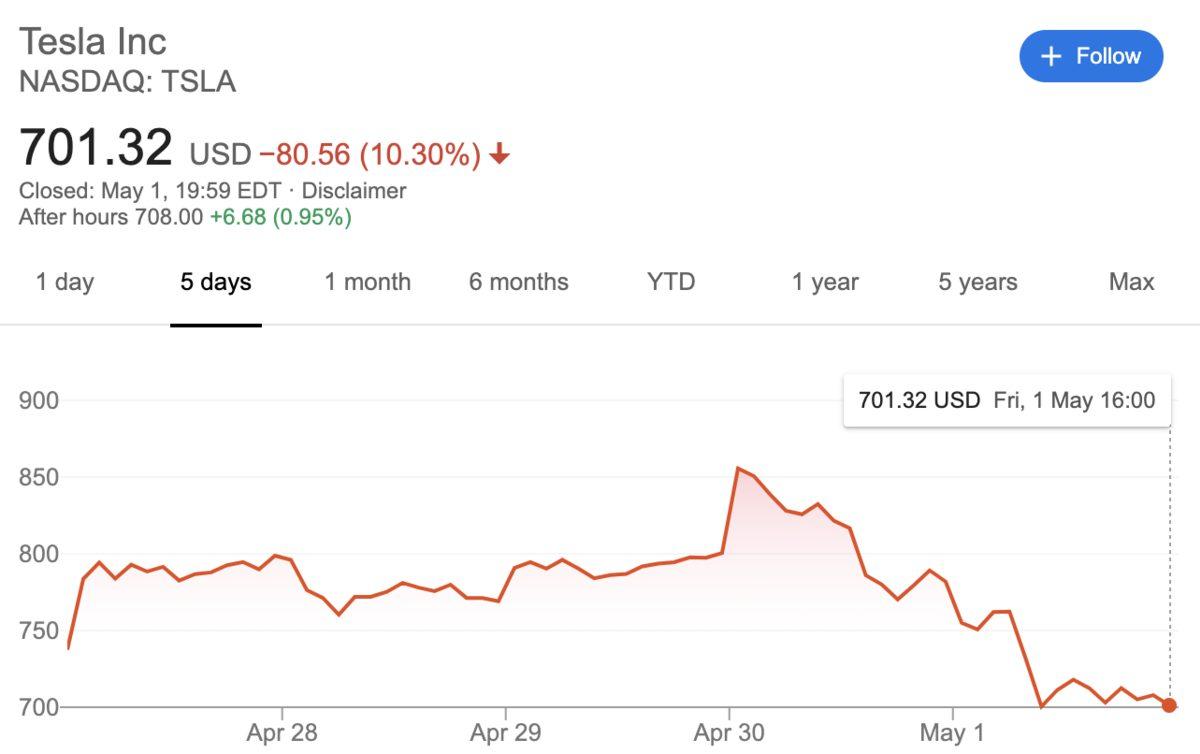Click the Tesla Inc title
1200x754 pixels.
(93, 42)
